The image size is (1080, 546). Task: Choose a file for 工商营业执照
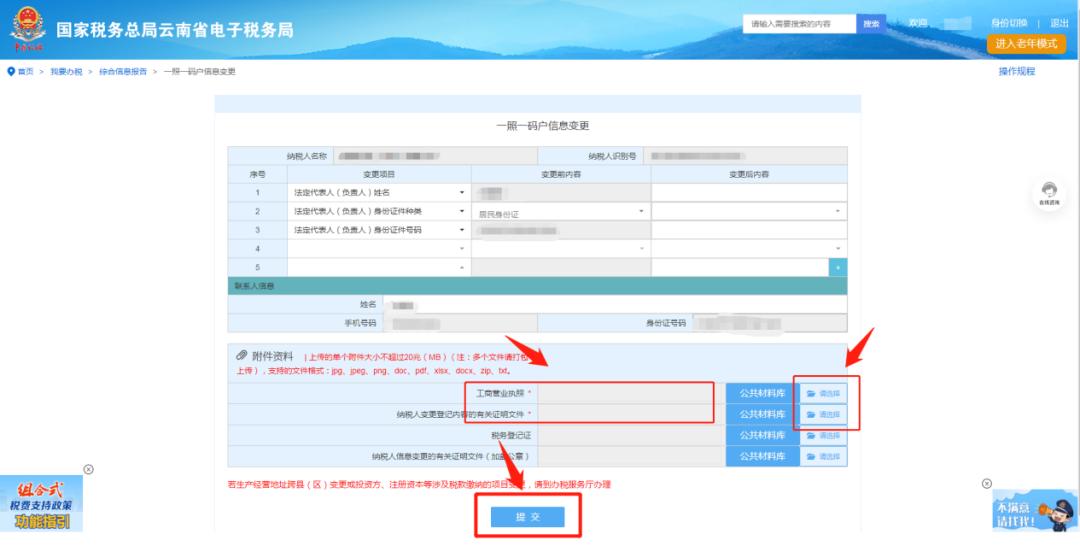[x=823, y=394]
